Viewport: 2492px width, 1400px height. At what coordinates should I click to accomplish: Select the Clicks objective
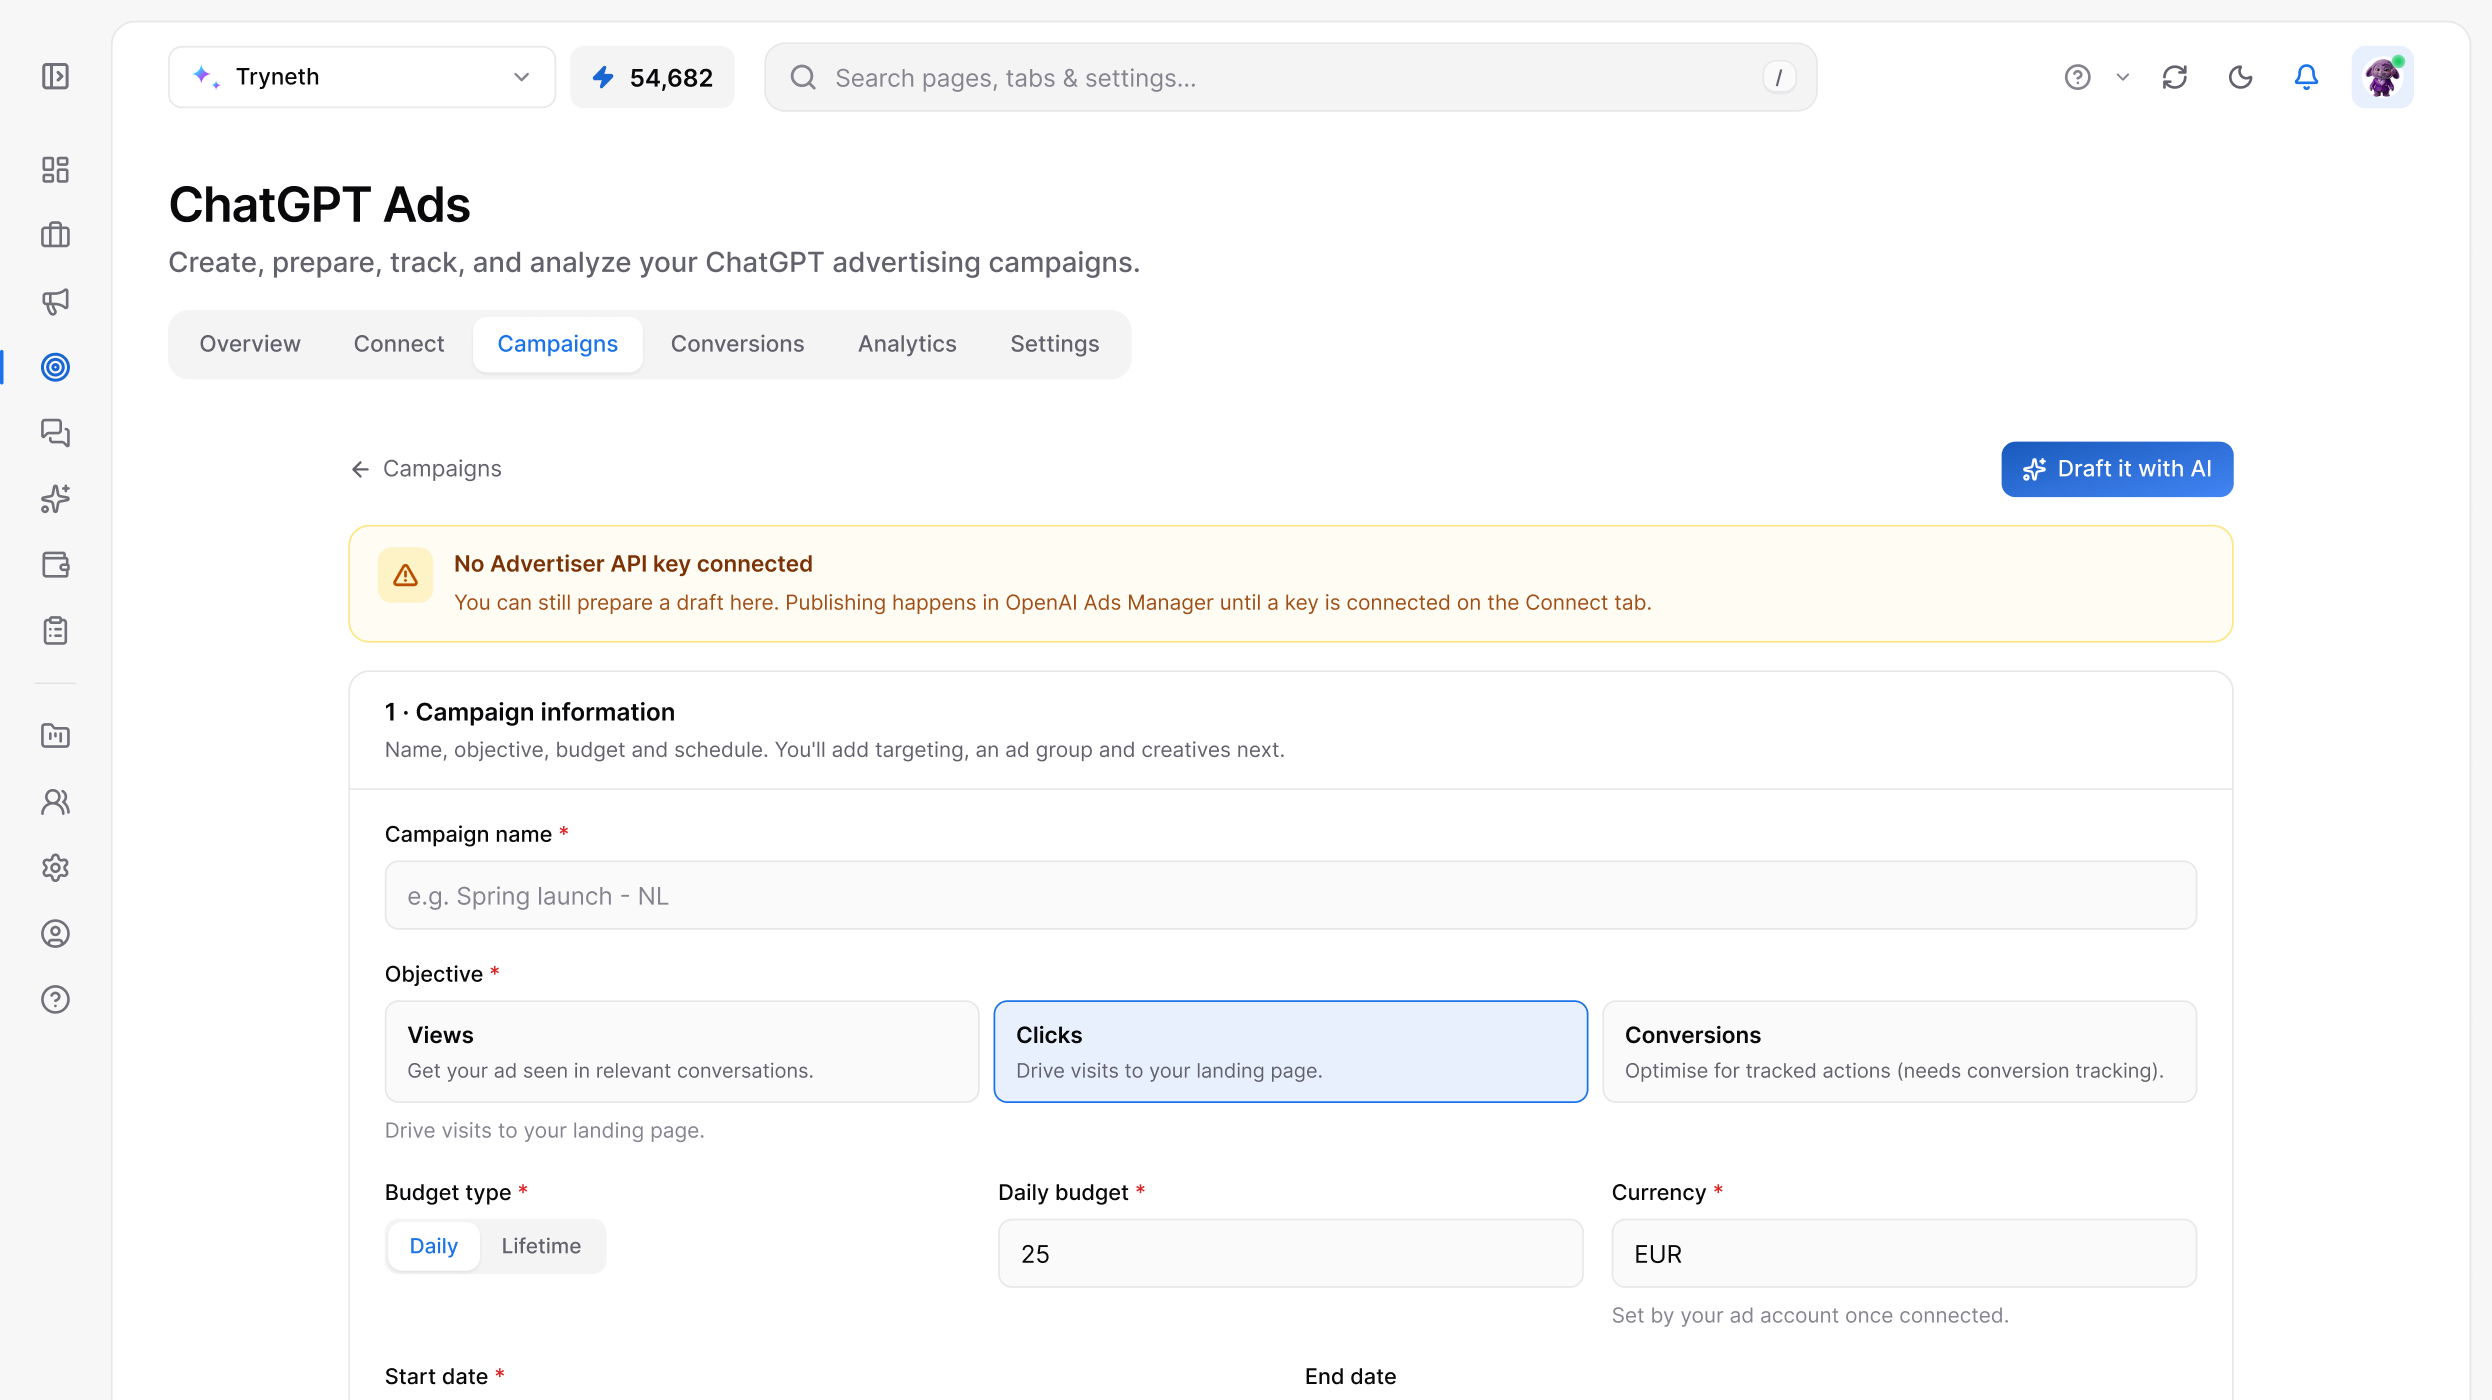pos(1290,1052)
